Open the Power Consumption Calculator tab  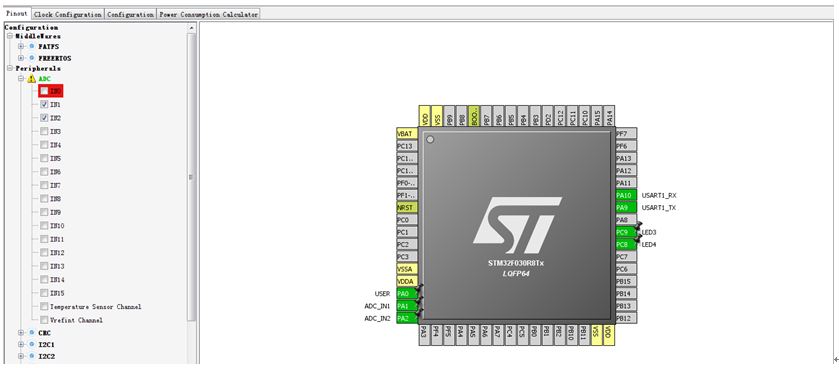coord(209,14)
